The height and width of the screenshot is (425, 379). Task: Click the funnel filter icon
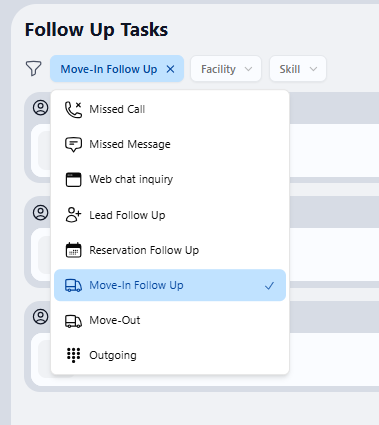point(33,68)
